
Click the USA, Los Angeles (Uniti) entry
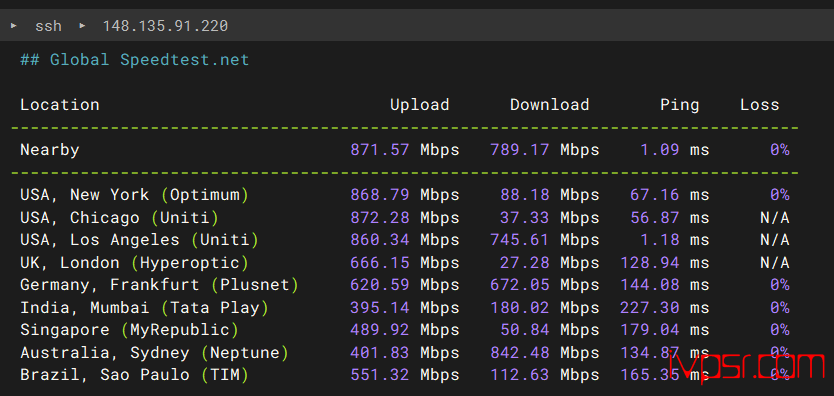point(139,240)
